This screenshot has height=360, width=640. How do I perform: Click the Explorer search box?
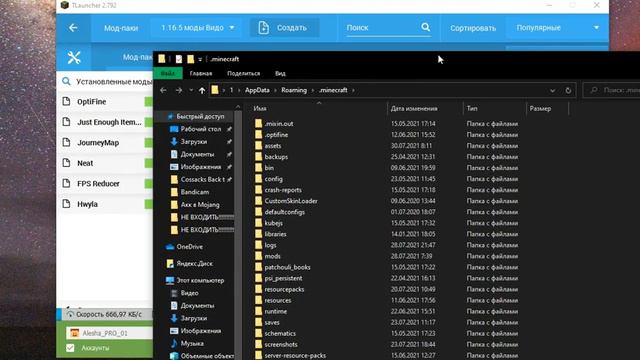(612, 90)
